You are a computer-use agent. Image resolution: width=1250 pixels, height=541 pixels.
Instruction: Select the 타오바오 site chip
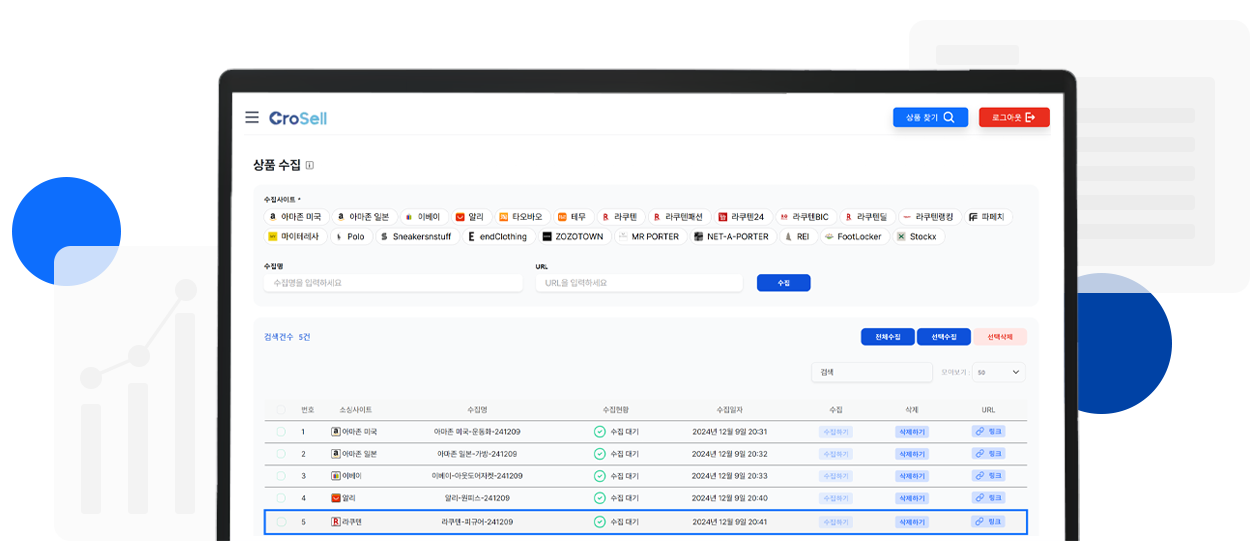521,217
